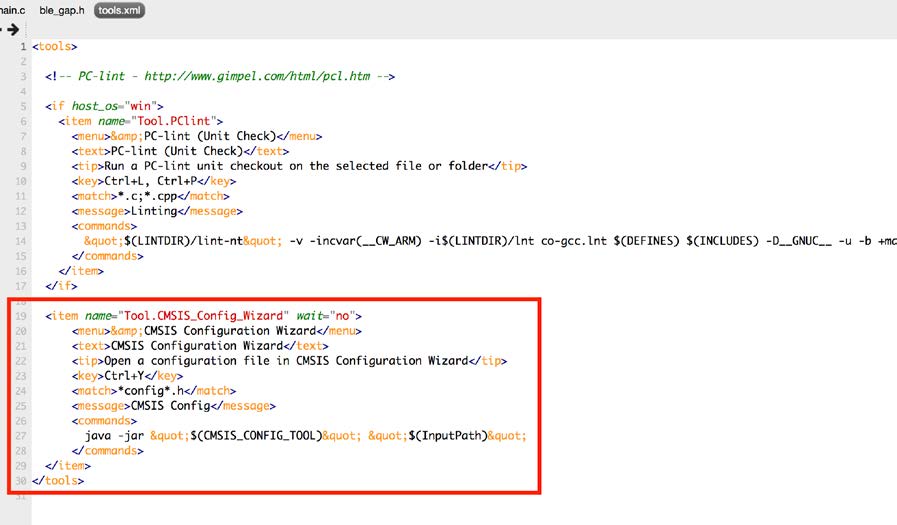Viewport: 897px width, 525px height.
Task: Click line number 14 in the gutter
Action: [x=21, y=241]
